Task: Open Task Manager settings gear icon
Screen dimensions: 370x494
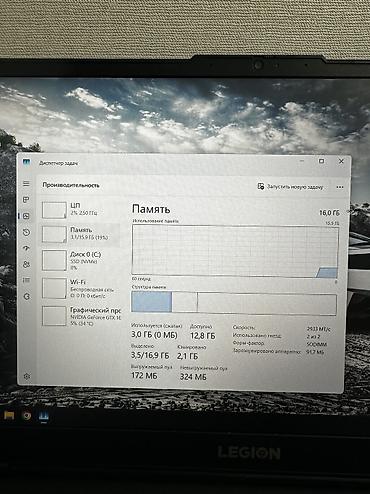Action: pyautogui.click(x=27, y=376)
